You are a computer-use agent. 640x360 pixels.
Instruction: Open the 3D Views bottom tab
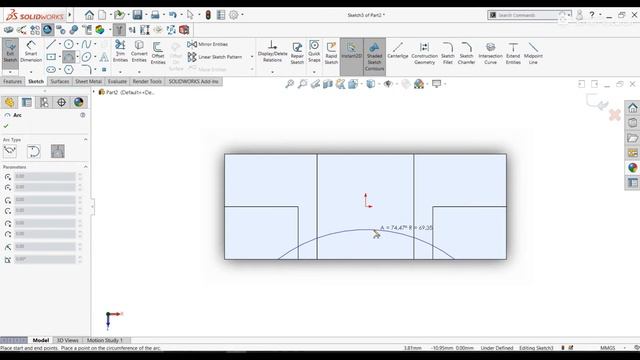click(x=68, y=340)
